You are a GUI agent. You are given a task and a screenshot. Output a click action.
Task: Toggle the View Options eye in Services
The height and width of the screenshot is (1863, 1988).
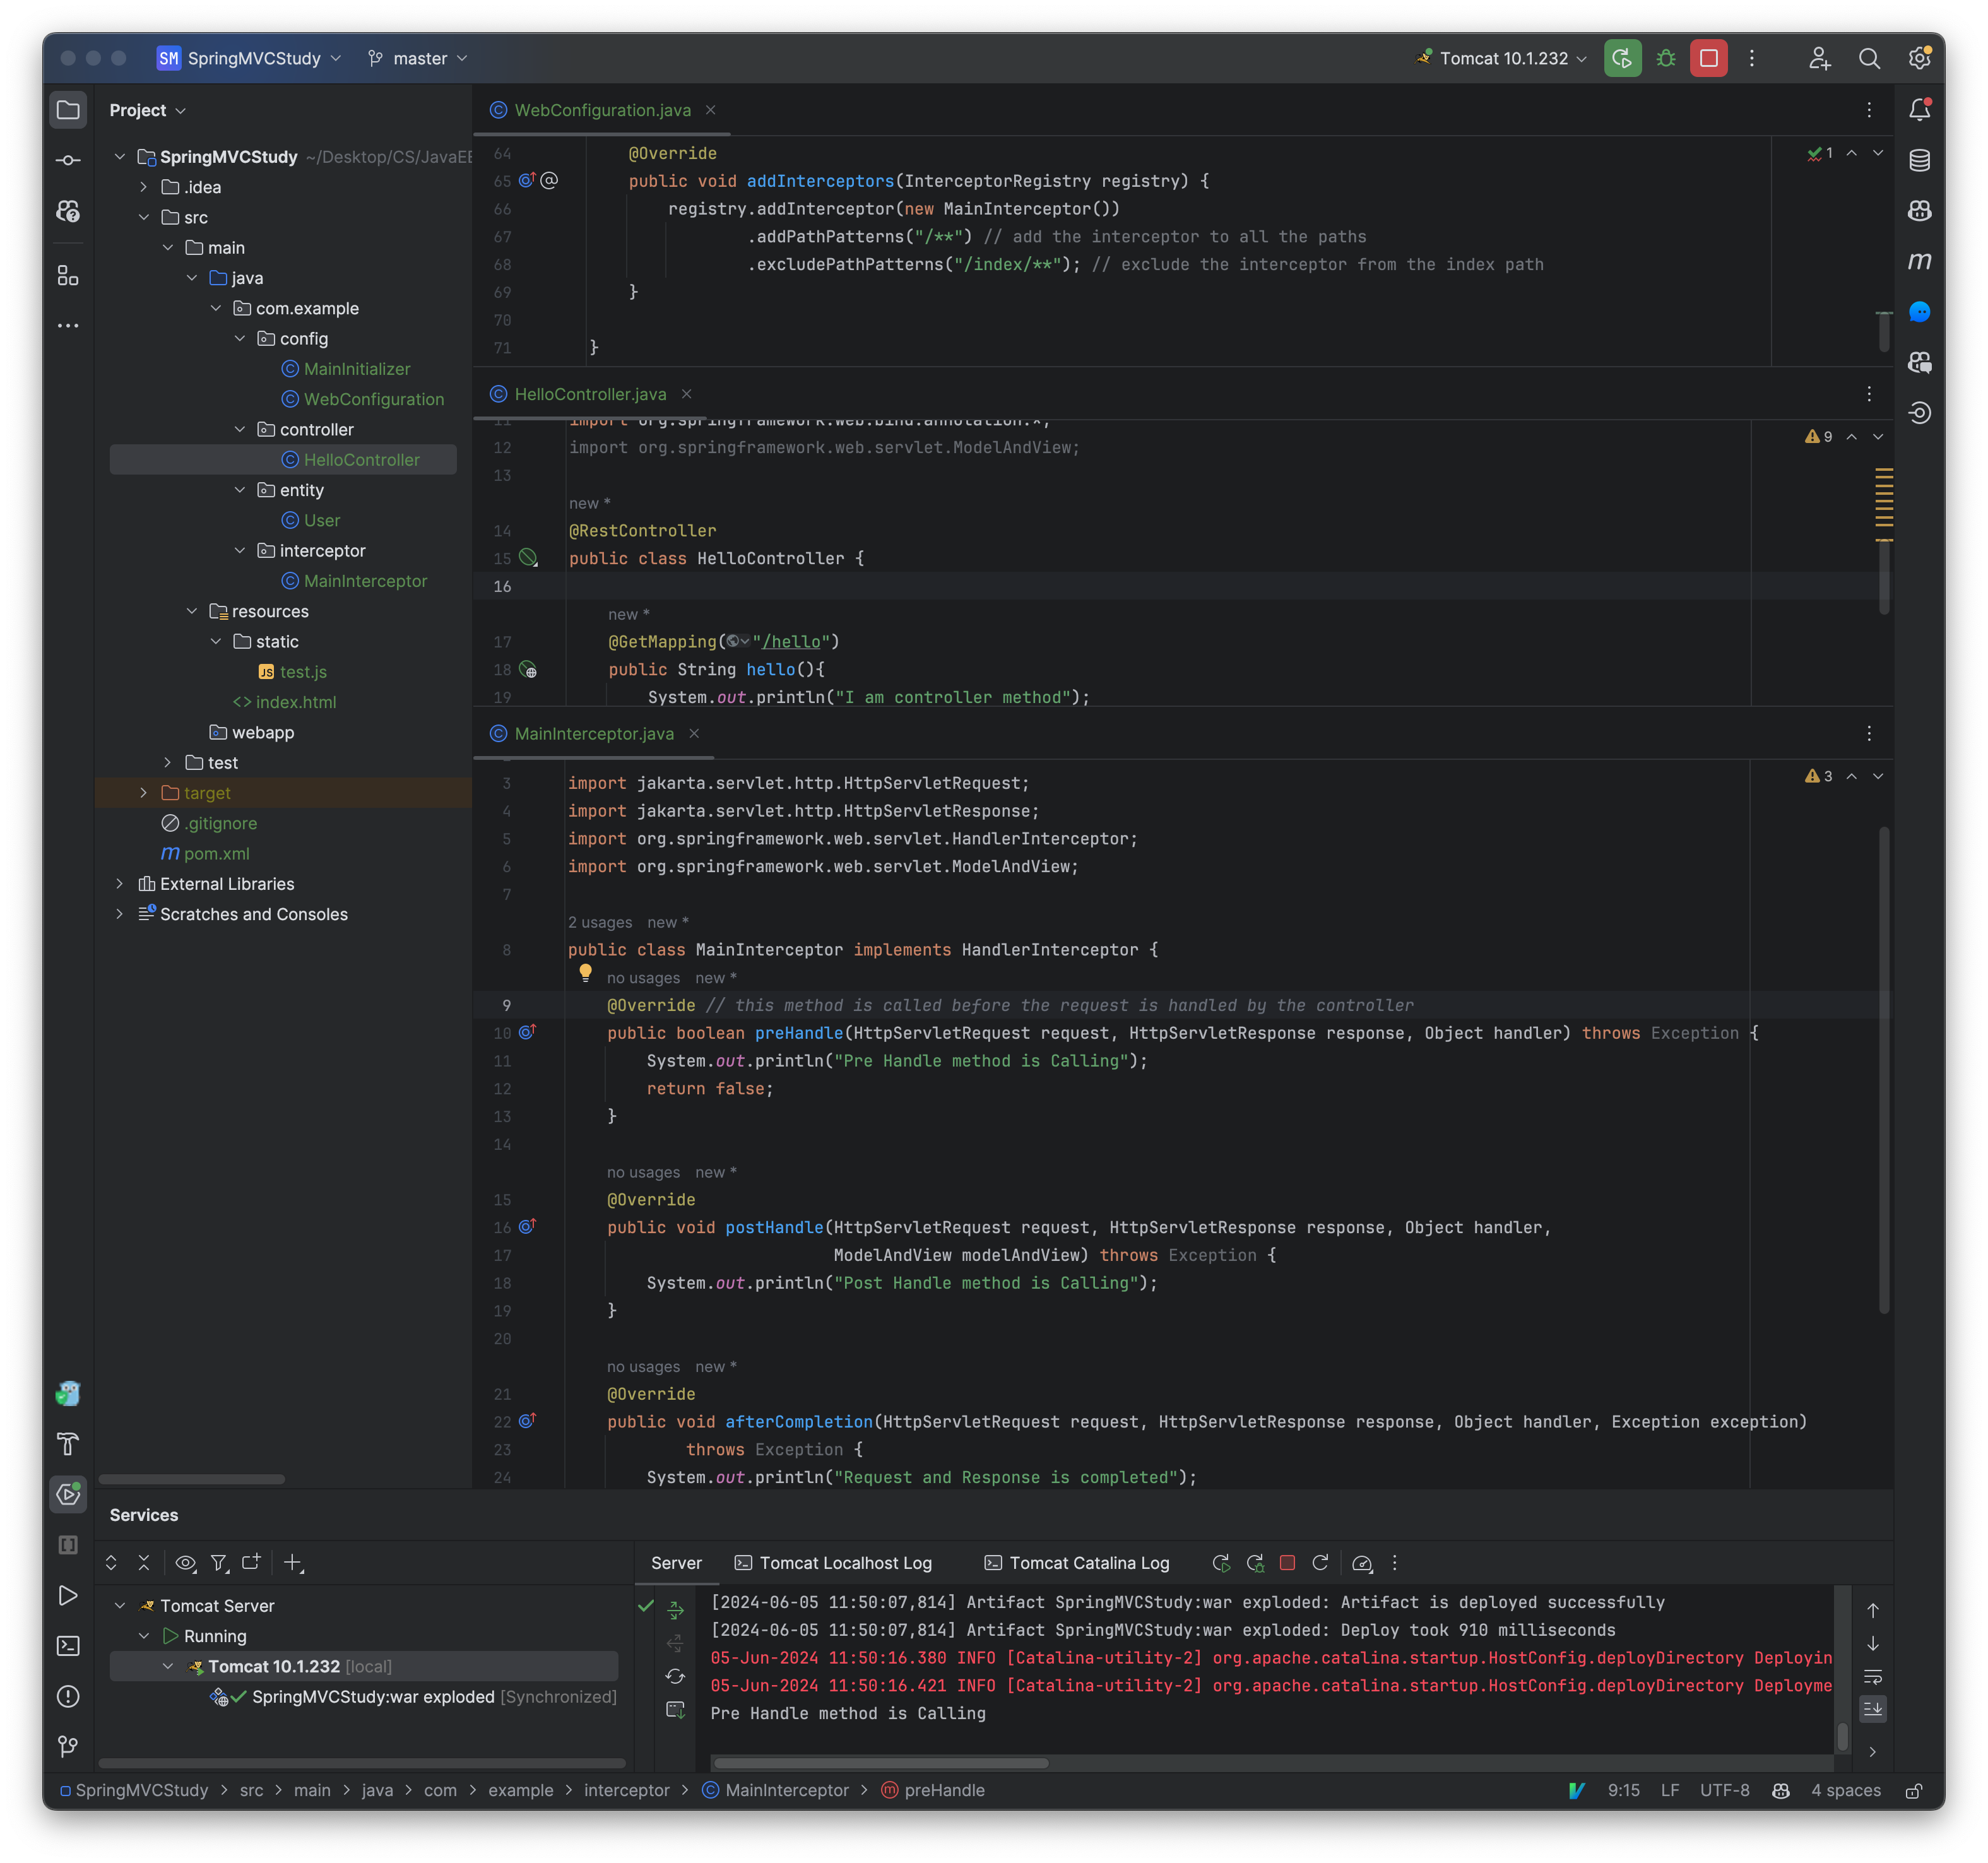[x=185, y=1562]
